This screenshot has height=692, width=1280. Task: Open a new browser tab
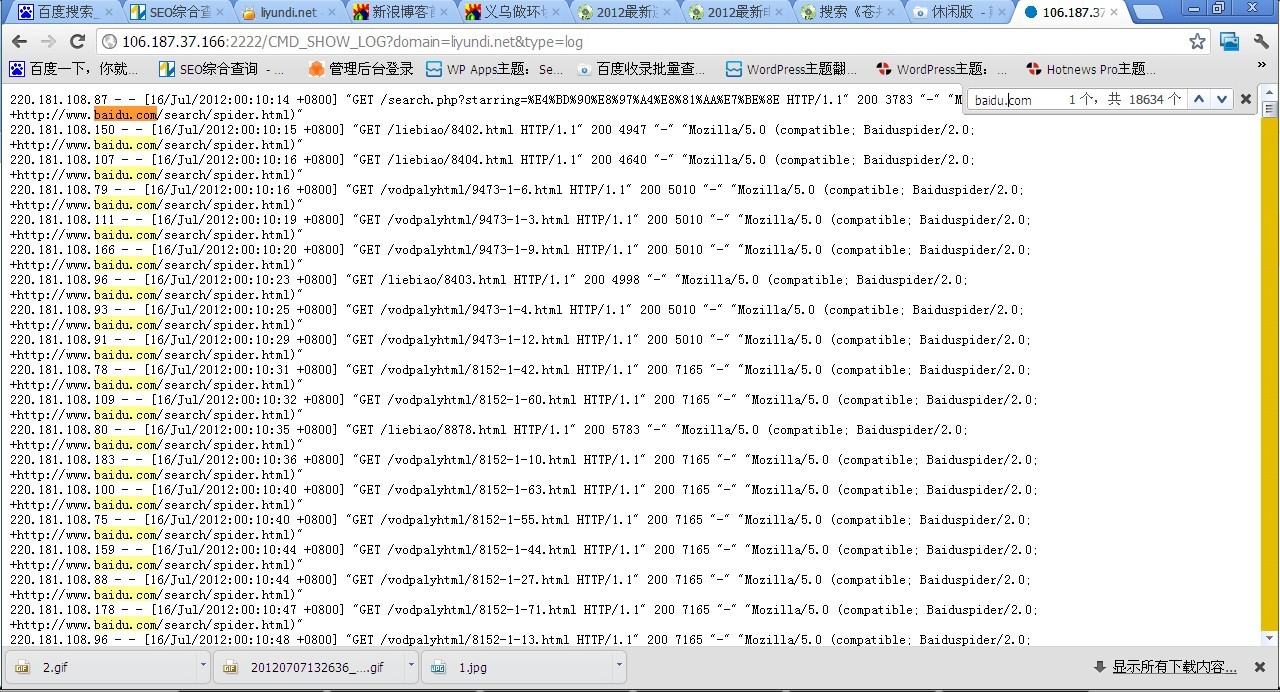click(1148, 12)
